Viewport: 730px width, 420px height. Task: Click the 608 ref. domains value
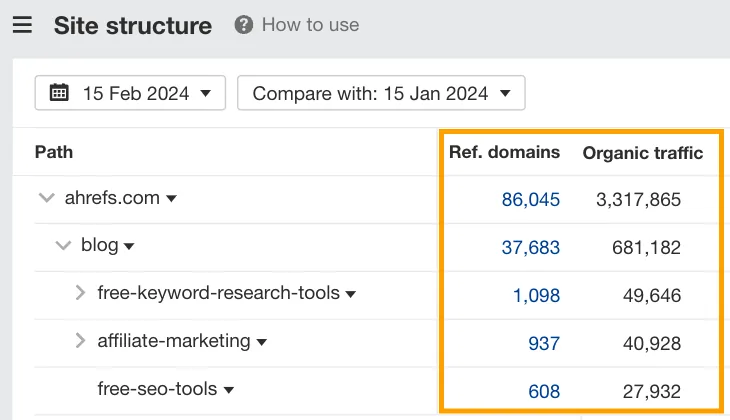544,391
